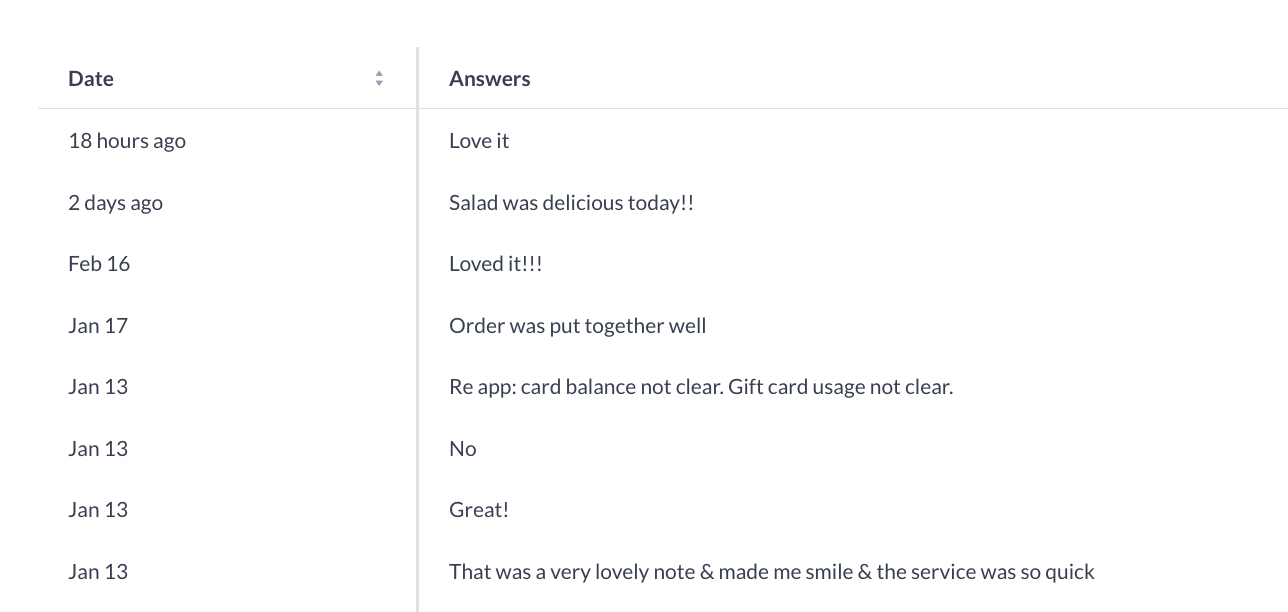
Task: Open the gift card usage feedback response
Action: tap(701, 387)
